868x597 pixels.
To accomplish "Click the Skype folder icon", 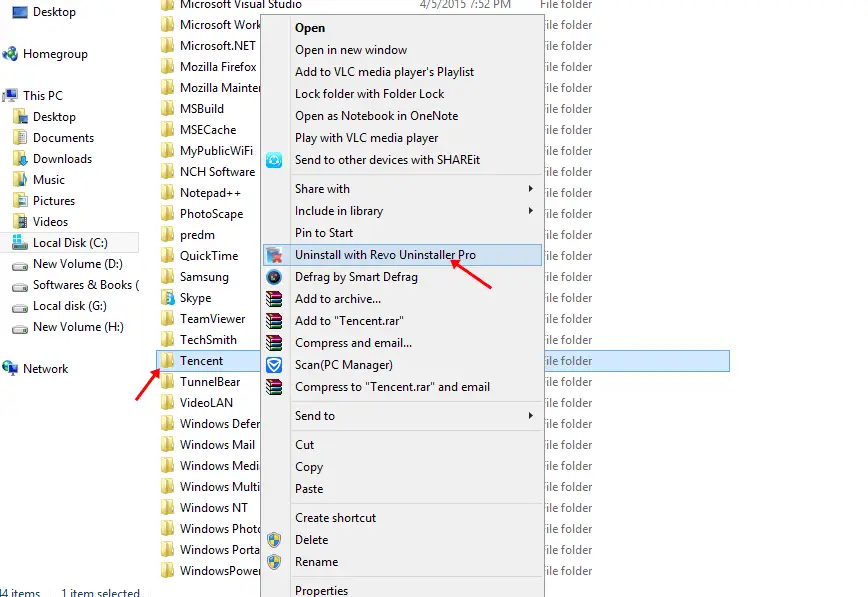I will click(x=167, y=298).
